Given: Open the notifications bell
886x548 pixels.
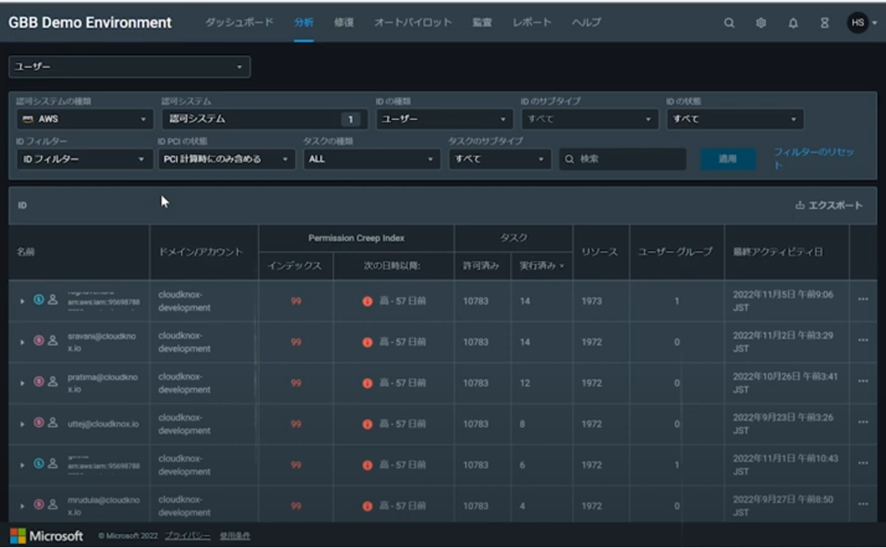Looking at the screenshot, I should pos(793,23).
